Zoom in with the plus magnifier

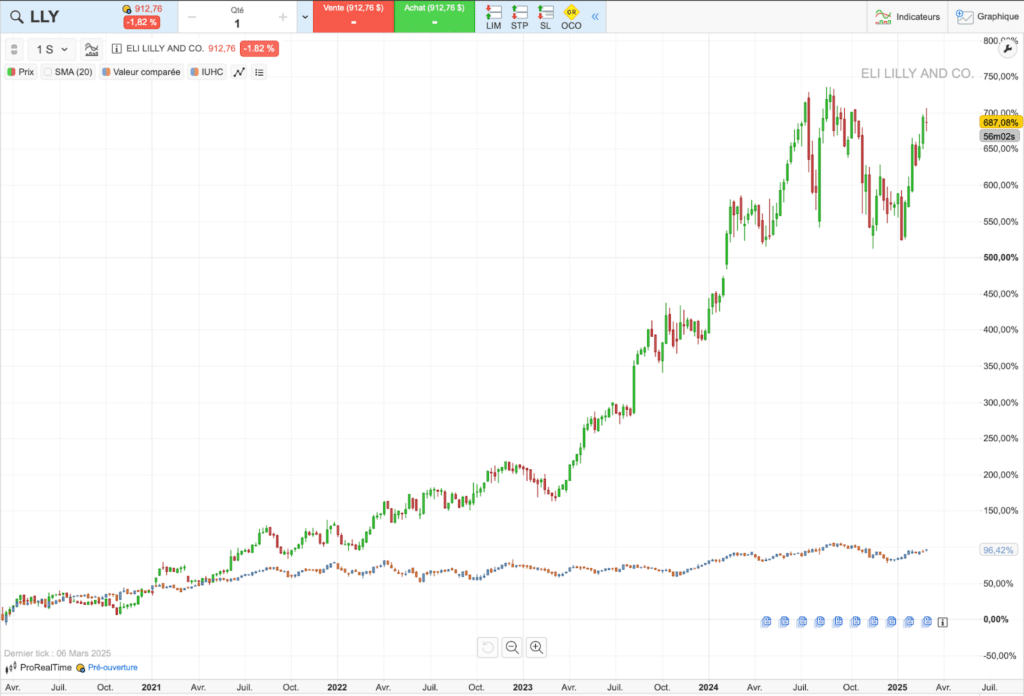[x=536, y=647]
